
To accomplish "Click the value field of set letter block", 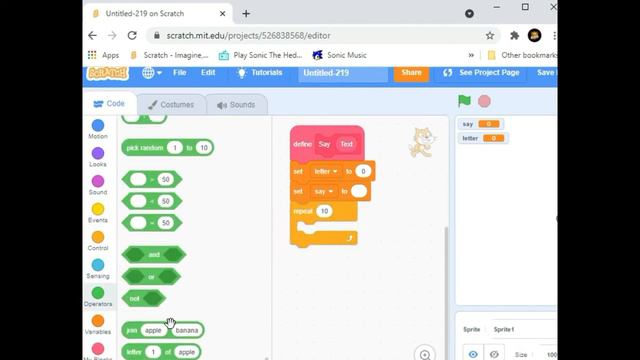I will pos(363,171).
